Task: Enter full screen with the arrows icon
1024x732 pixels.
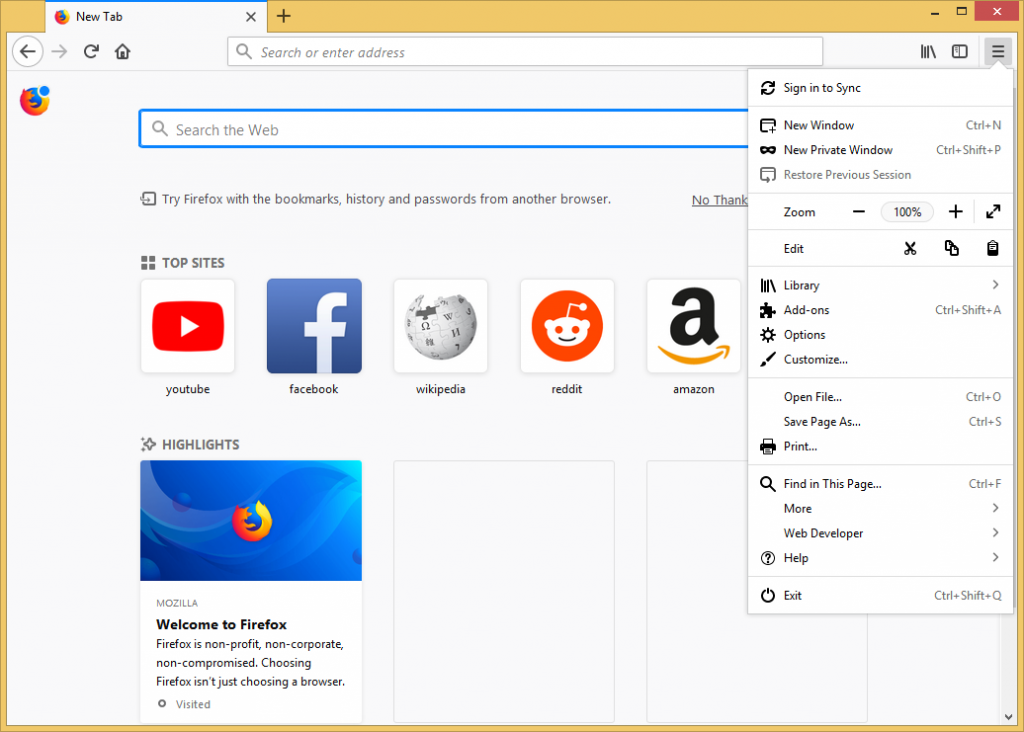Action: 993,212
